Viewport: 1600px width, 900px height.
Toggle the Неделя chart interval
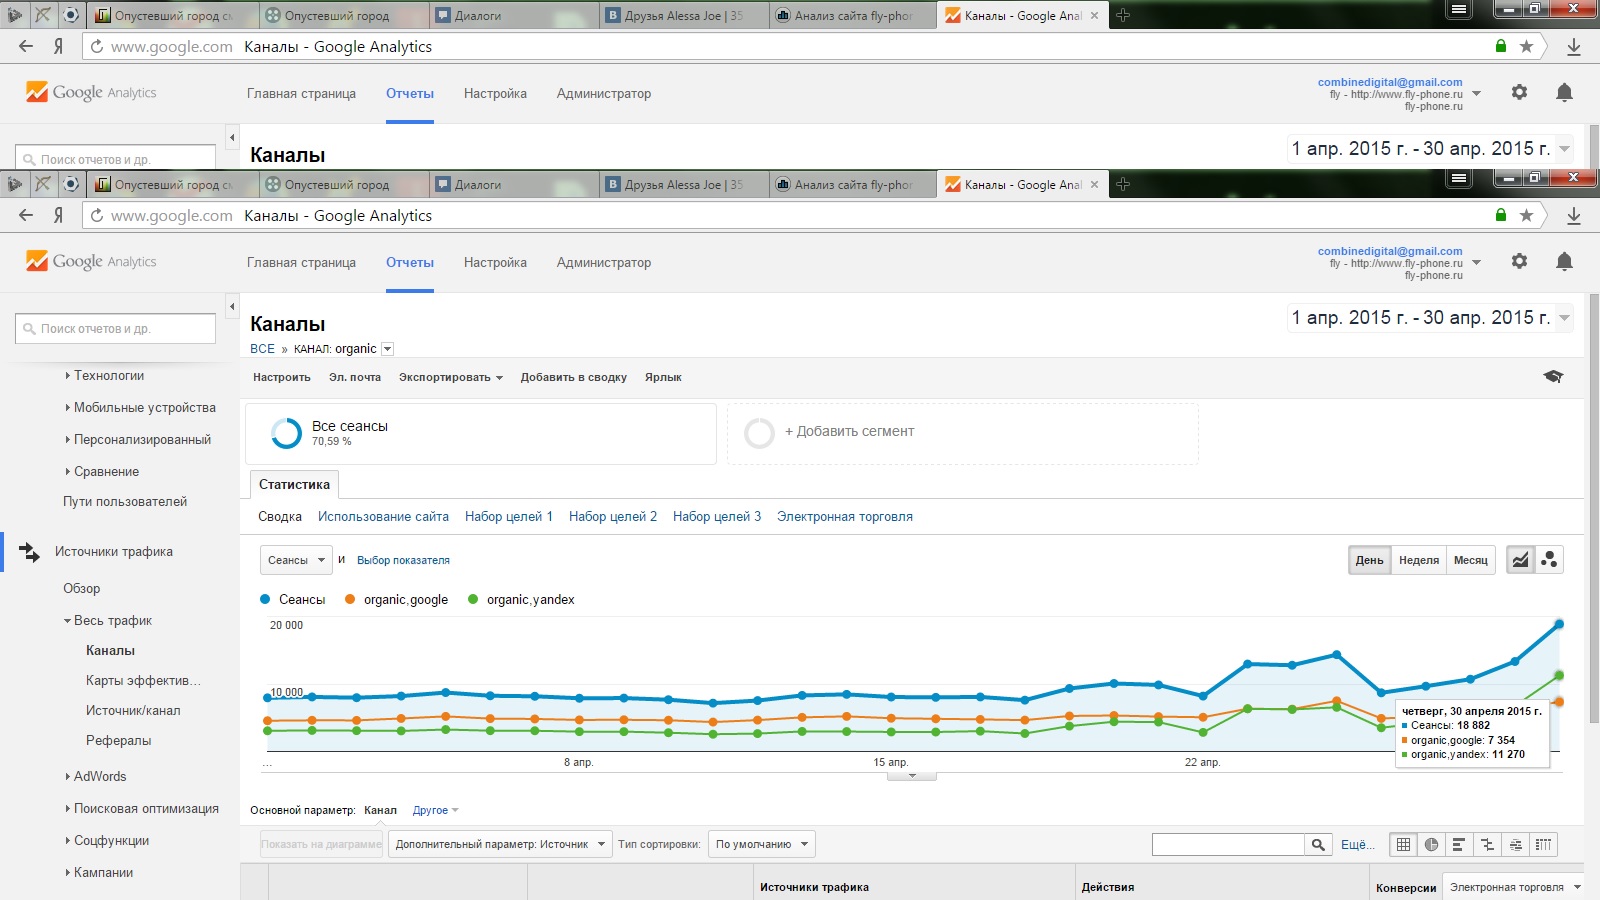[1419, 560]
